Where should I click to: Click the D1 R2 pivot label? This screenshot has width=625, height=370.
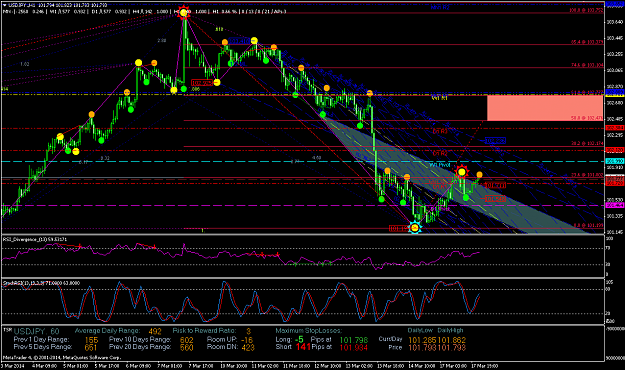(x=440, y=153)
